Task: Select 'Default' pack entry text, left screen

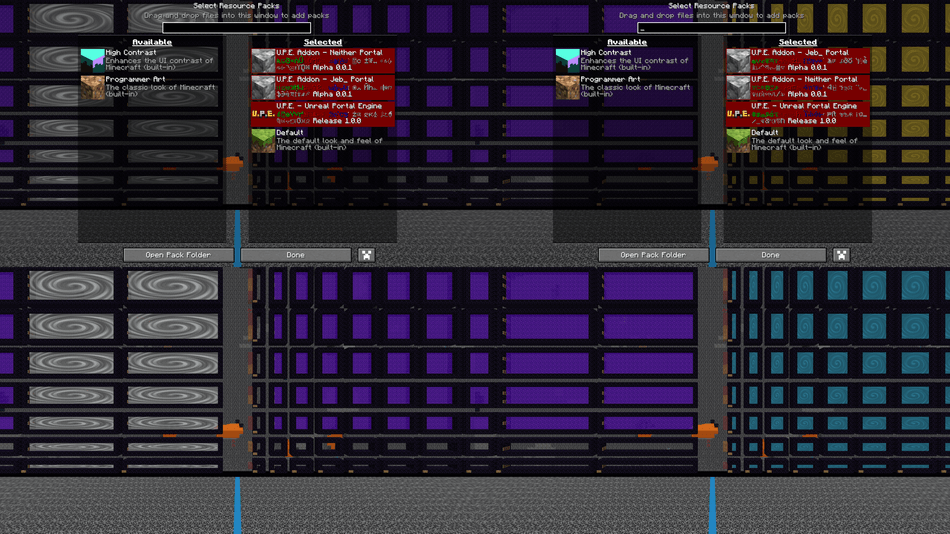Action: pos(290,133)
